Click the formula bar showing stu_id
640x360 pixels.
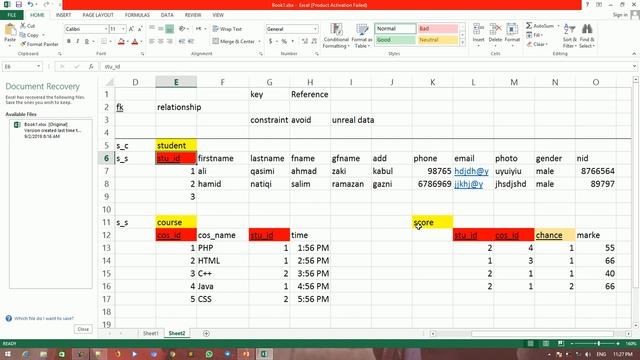tap(365, 67)
